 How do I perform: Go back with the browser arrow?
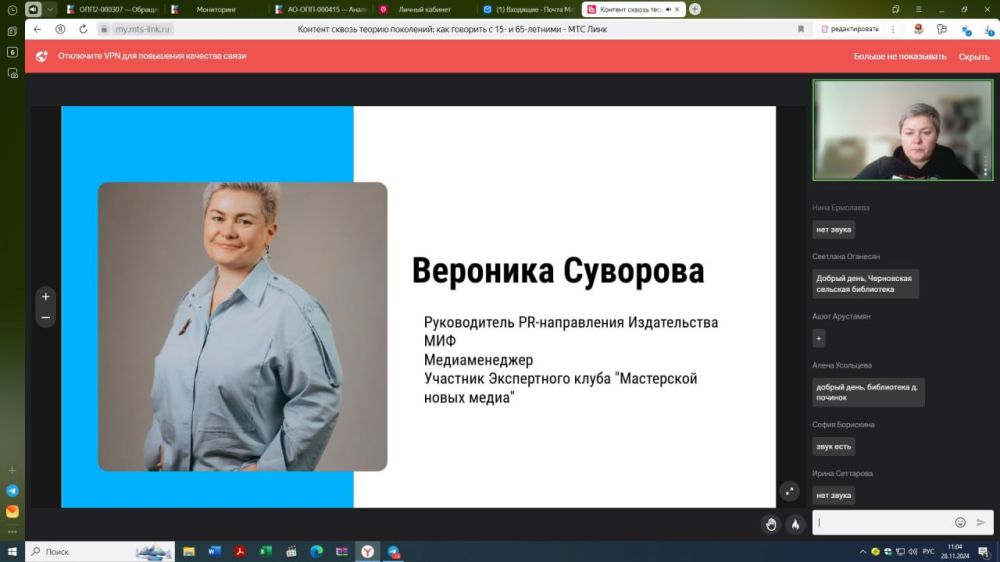coord(37,29)
